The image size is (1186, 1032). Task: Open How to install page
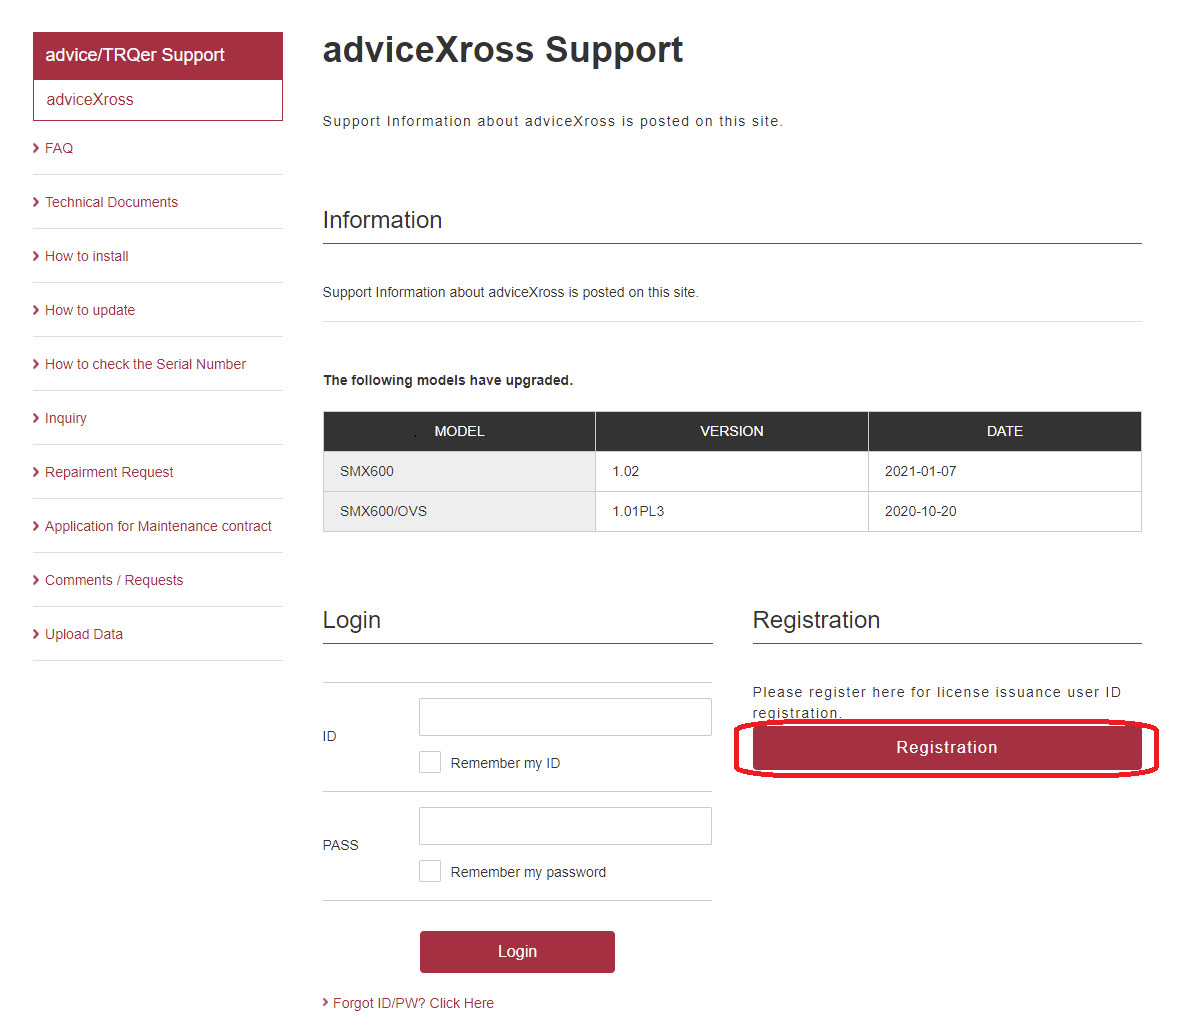pos(86,256)
